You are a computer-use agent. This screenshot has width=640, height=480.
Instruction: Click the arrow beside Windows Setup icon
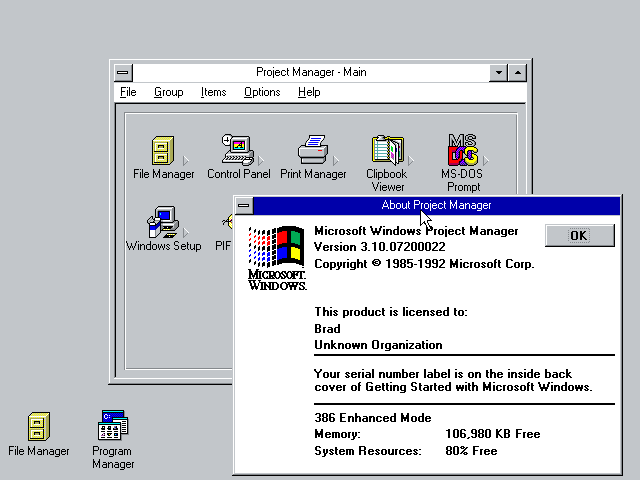[x=186, y=233]
